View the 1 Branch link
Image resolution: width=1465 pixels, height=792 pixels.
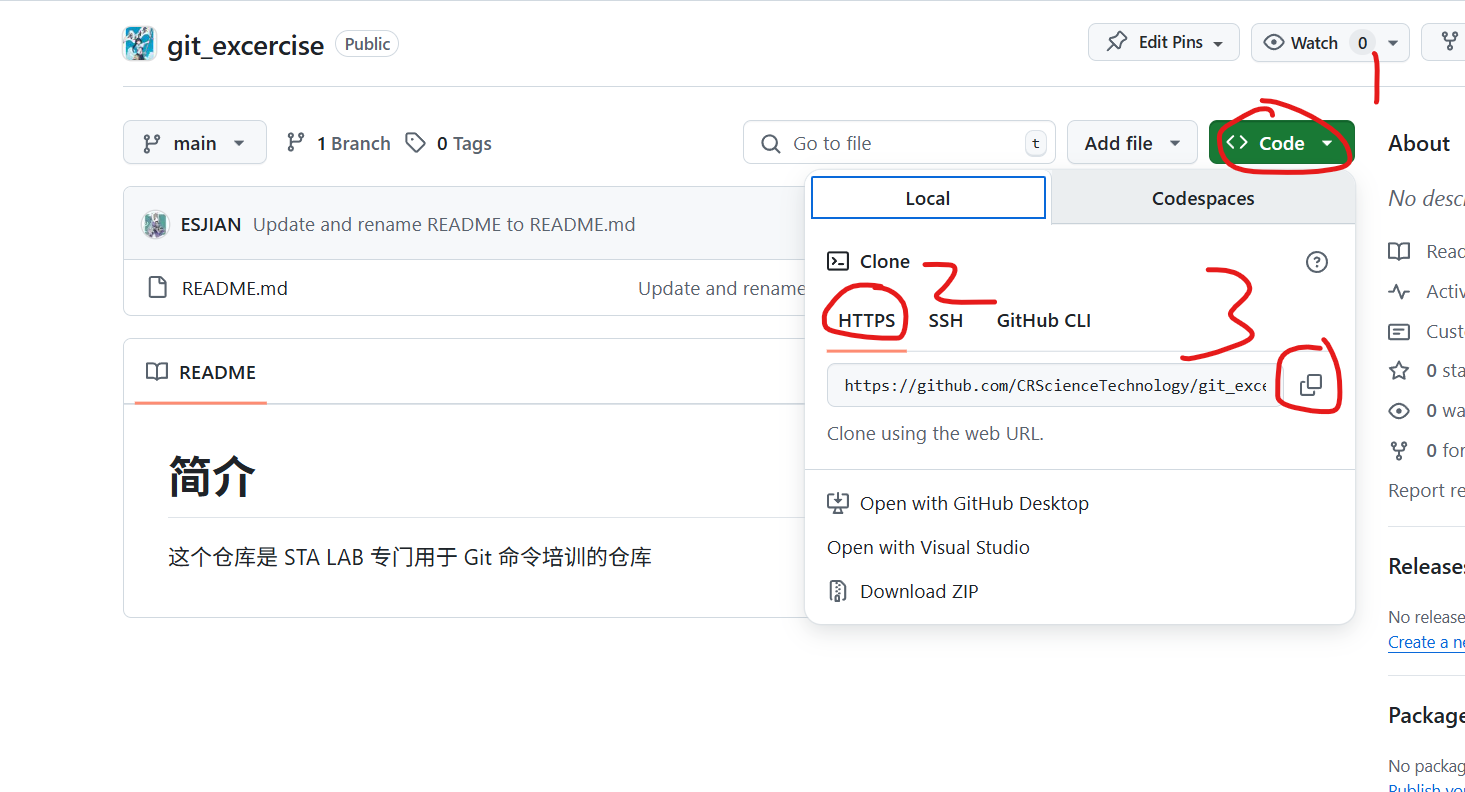(x=338, y=143)
